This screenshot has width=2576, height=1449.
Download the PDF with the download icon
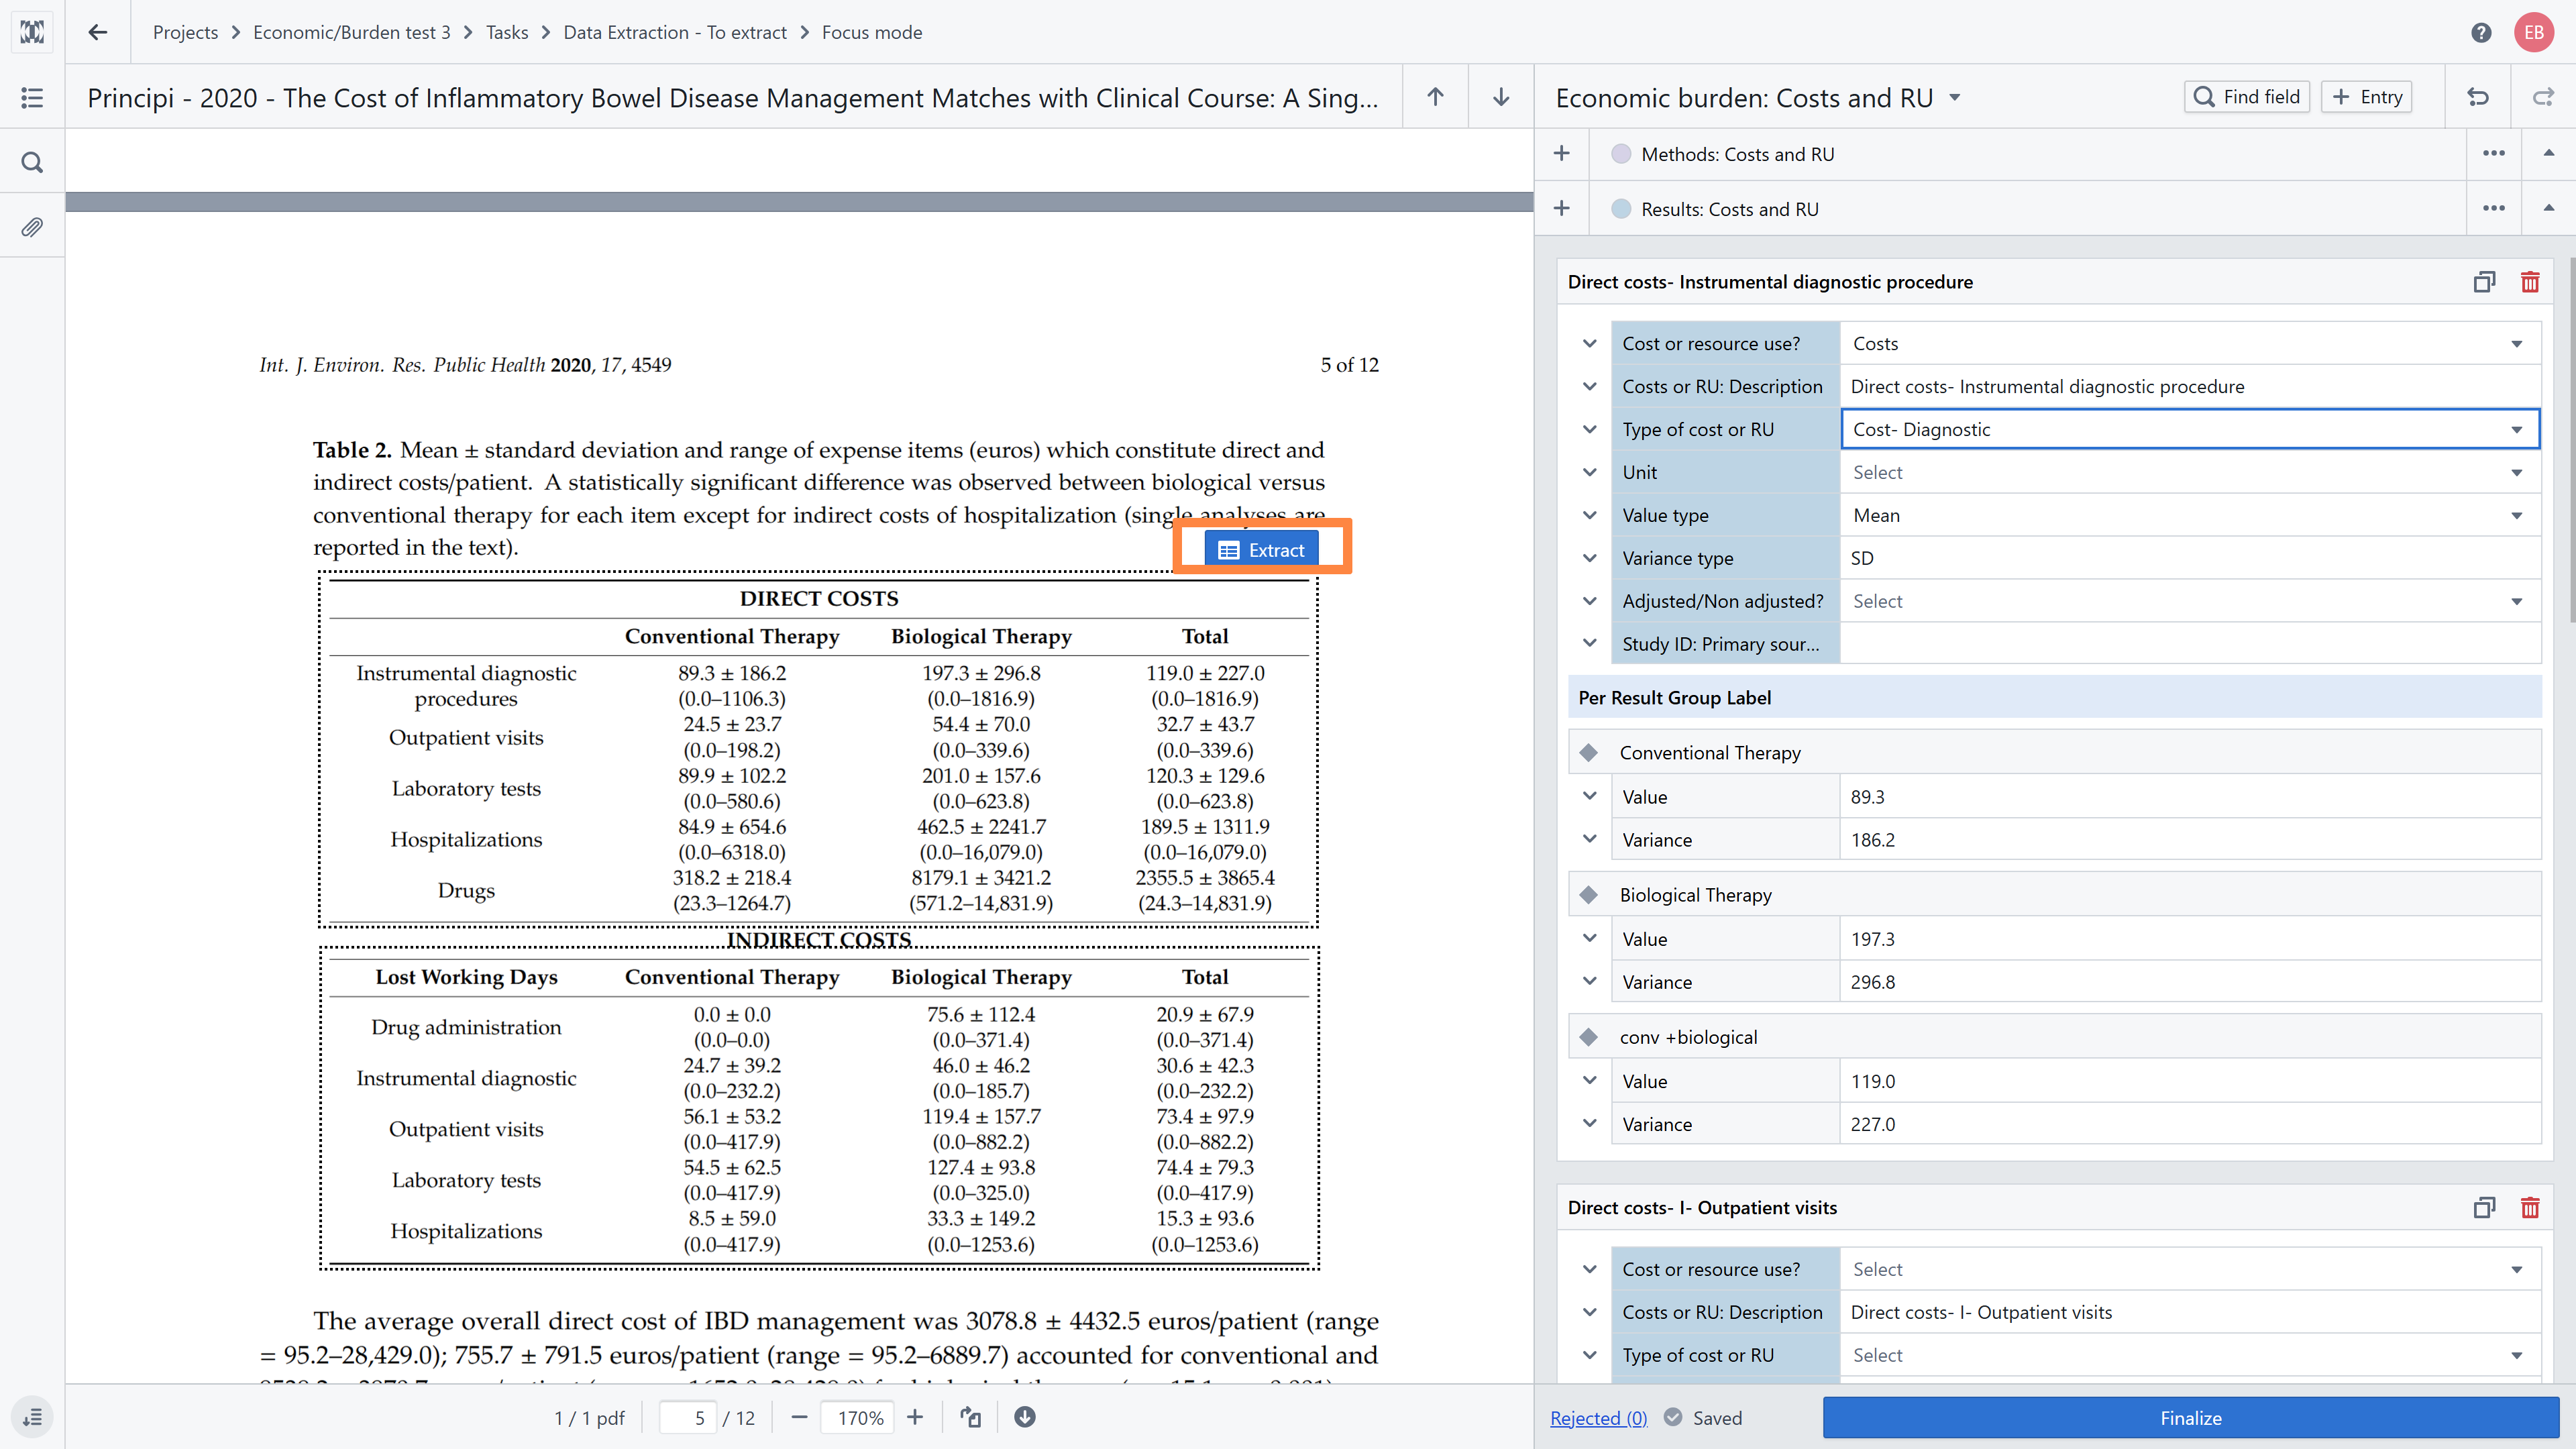[1025, 1417]
